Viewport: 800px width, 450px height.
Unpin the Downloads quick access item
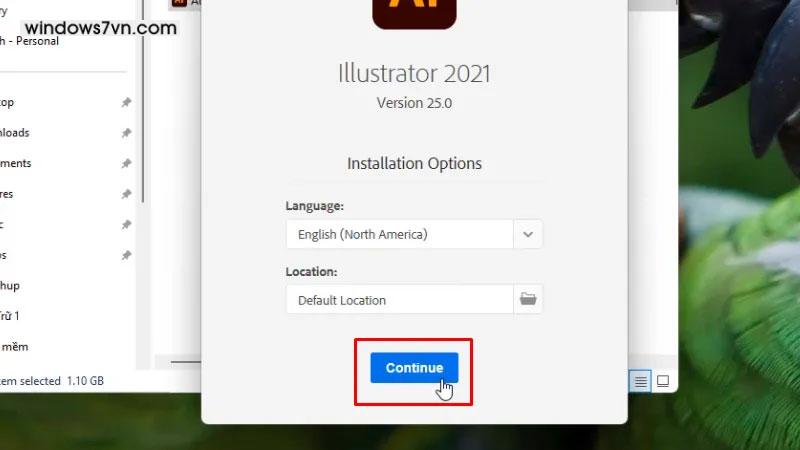tap(126, 133)
